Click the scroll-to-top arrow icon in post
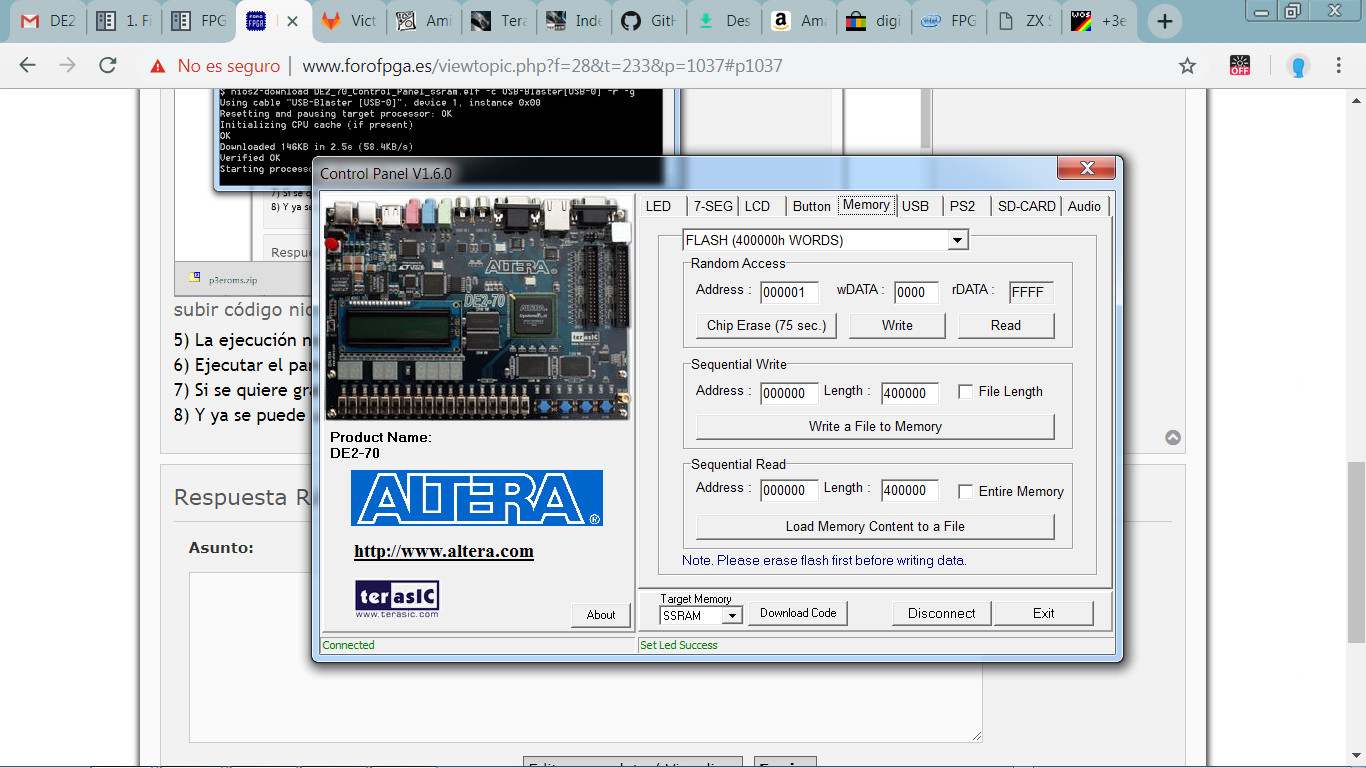Screen dimensions: 1366x768 [x=1173, y=437]
